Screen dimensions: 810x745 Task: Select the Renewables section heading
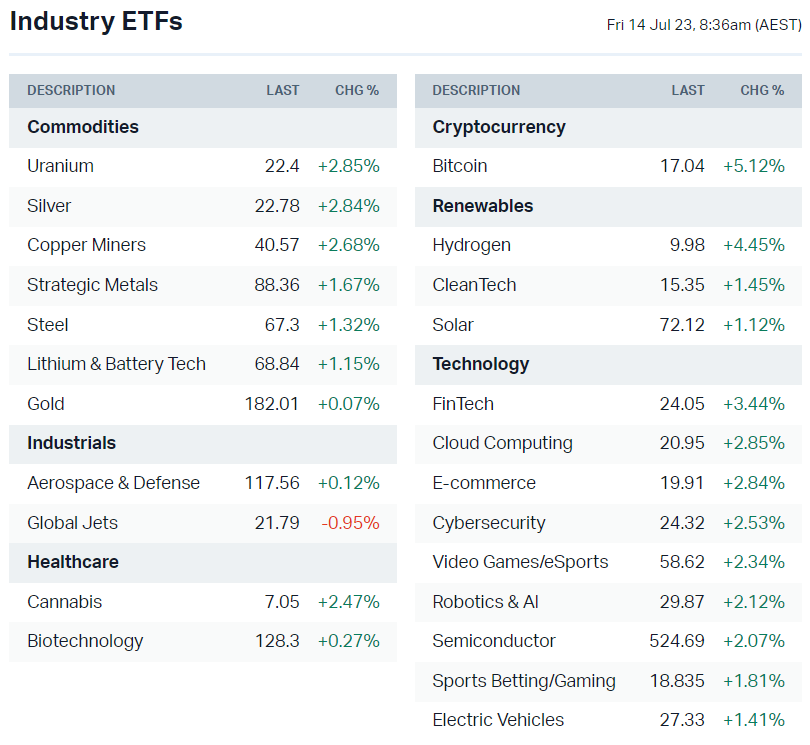tap(483, 206)
